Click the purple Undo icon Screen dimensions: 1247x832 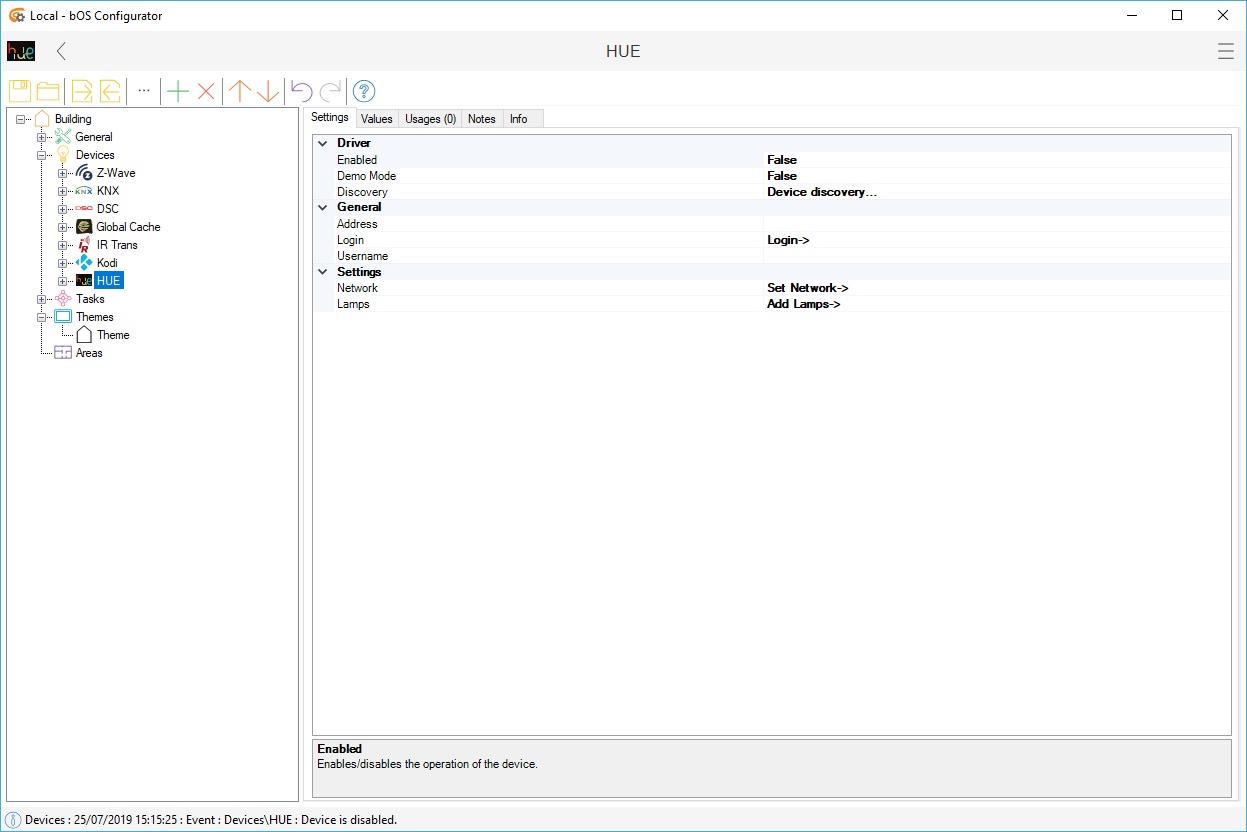coord(302,91)
